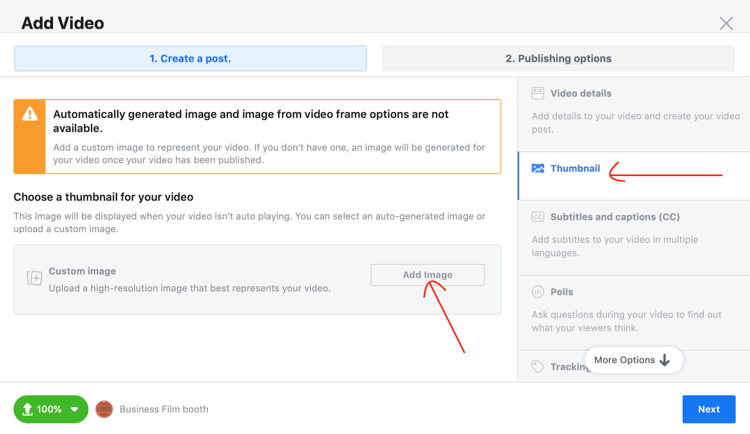Click the Thumbnail picture icon
The image size is (750, 434).
click(538, 168)
